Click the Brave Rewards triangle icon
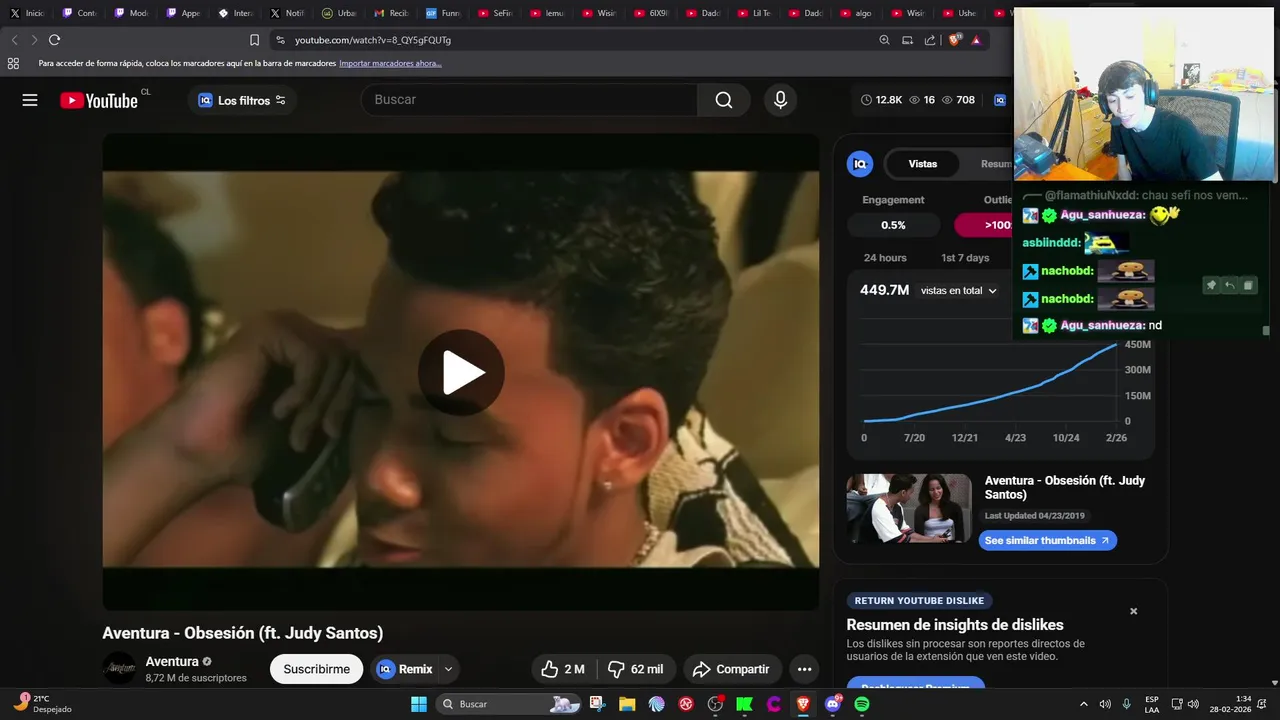The height and width of the screenshot is (720, 1280). point(976,40)
